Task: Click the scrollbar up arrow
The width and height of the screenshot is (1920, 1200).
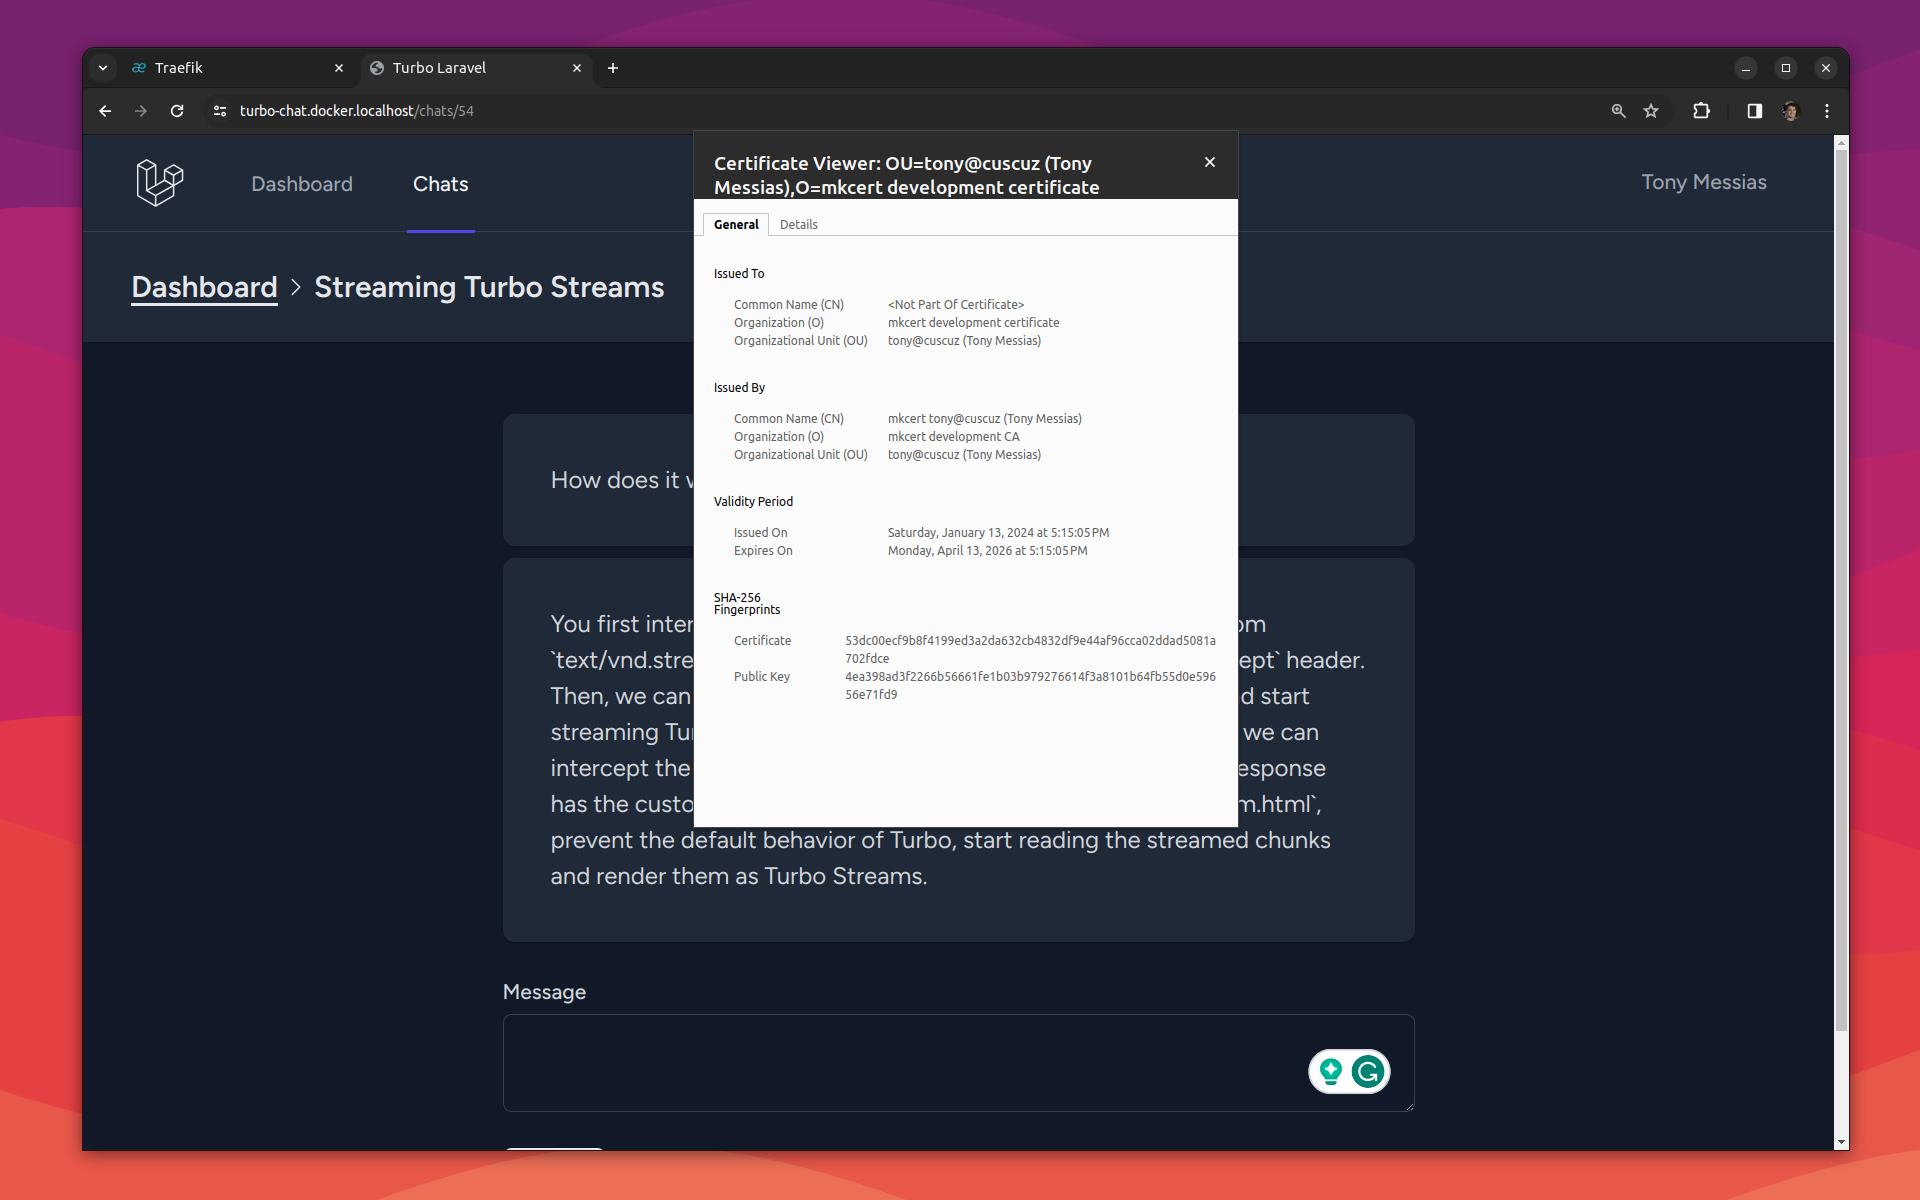Action: click(1841, 143)
